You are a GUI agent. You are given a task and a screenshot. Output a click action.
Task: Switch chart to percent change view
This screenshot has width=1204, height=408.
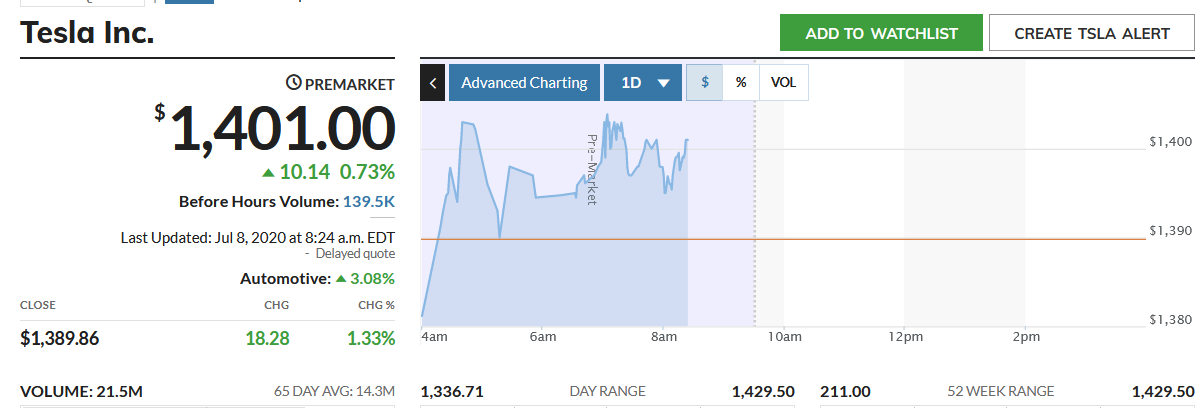pos(741,83)
